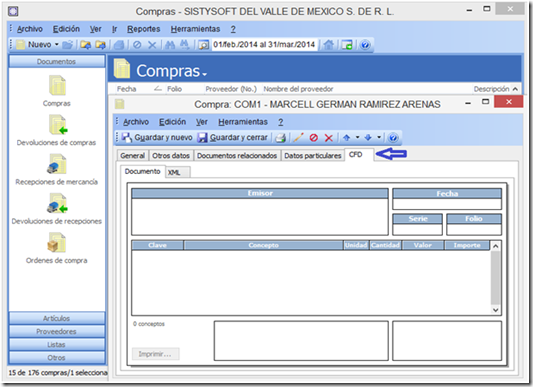533x387 pixels.
Task: Click the open folder icon in main toolbar
Action: (x=68, y=45)
